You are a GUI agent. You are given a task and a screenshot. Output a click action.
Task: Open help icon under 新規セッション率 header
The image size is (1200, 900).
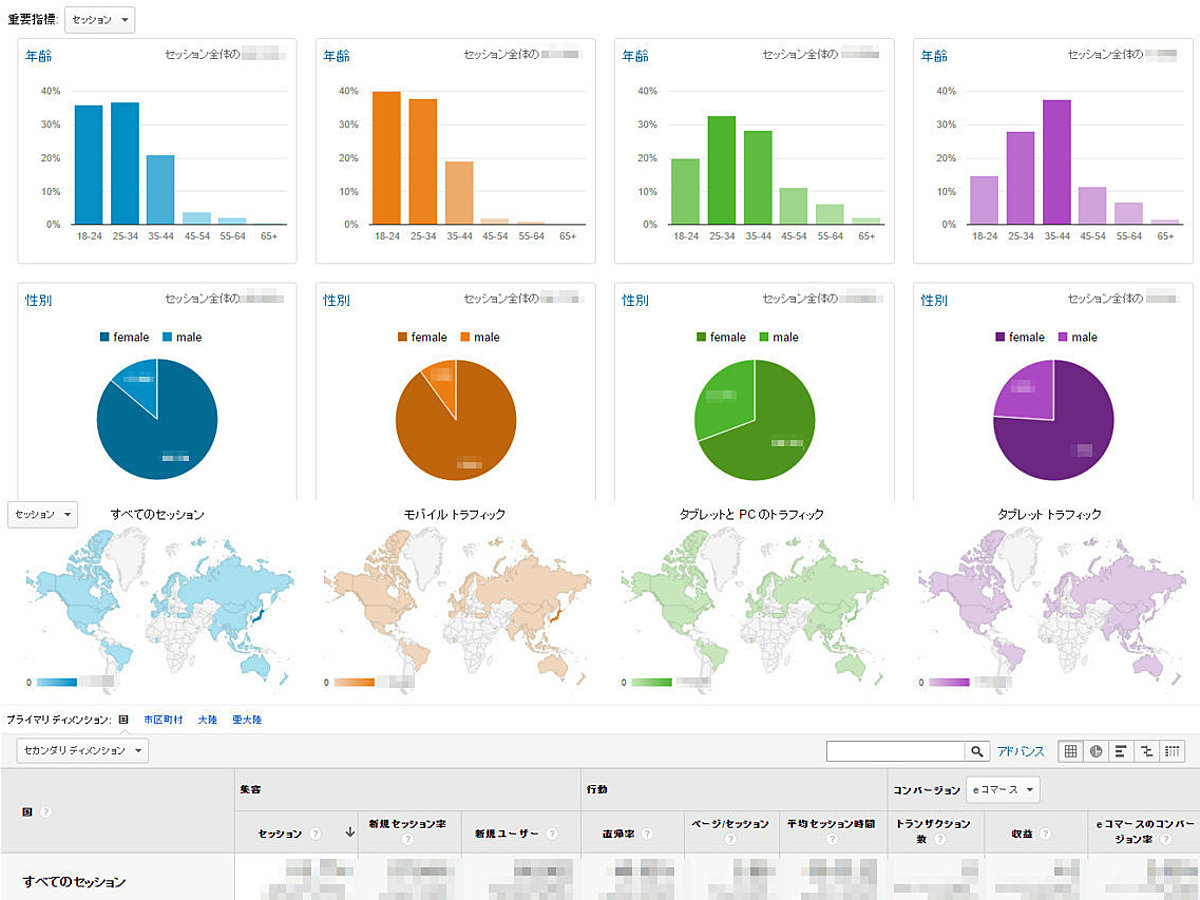pyautogui.click(x=408, y=840)
